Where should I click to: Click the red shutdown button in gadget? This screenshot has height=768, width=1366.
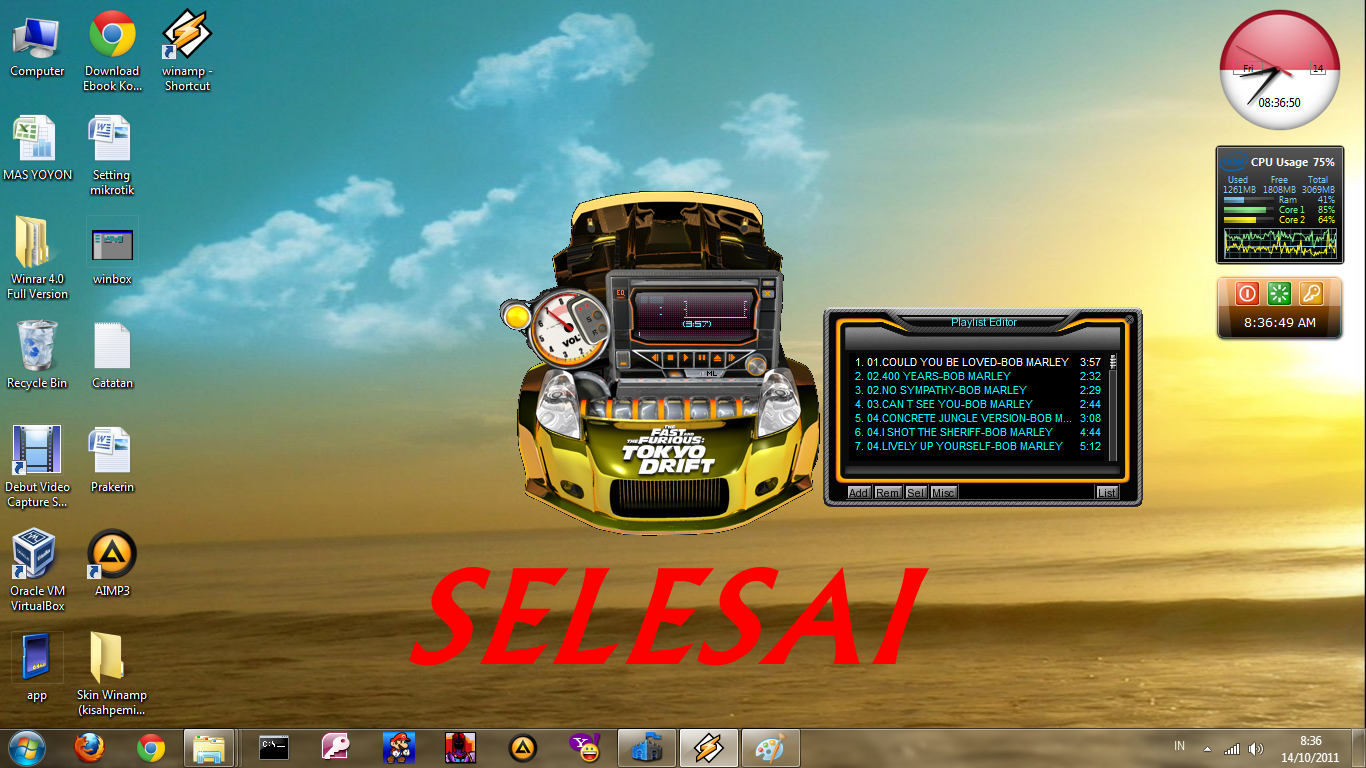pyautogui.click(x=1247, y=294)
